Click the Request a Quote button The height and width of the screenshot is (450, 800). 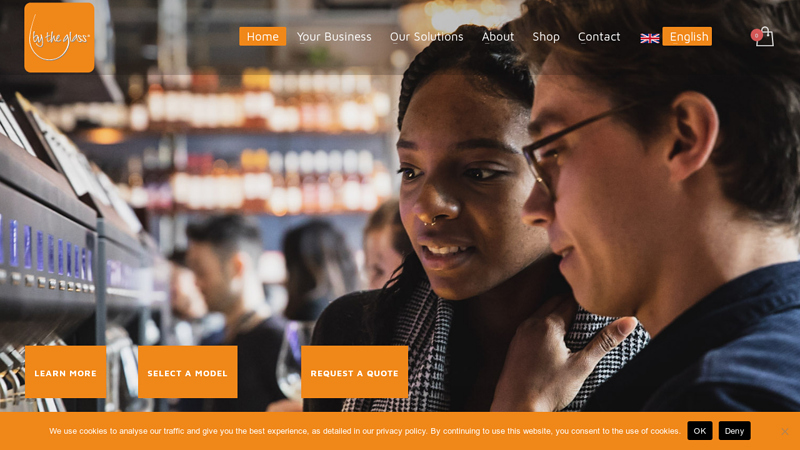click(355, 372)
